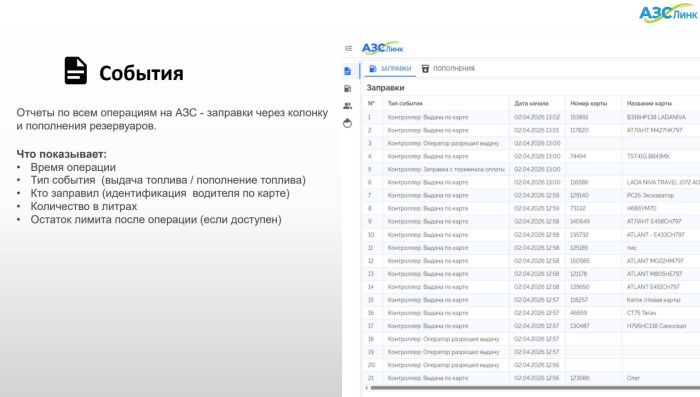The width and height of the screenshot is (700, 397).
Task: Select card number 125185
Action: pyautogui.click(x=579, y=248)
